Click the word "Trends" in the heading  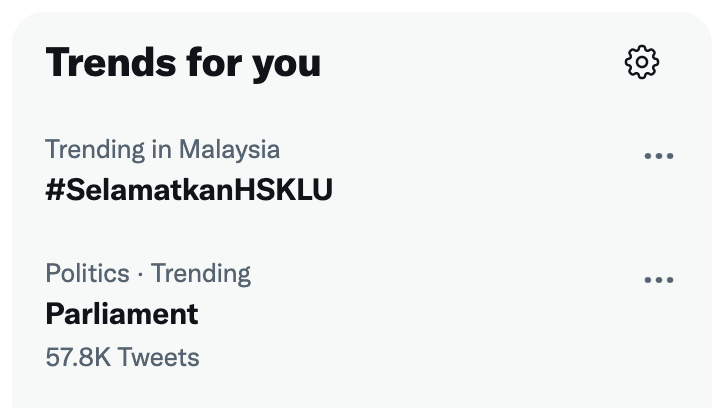point(111,62)
